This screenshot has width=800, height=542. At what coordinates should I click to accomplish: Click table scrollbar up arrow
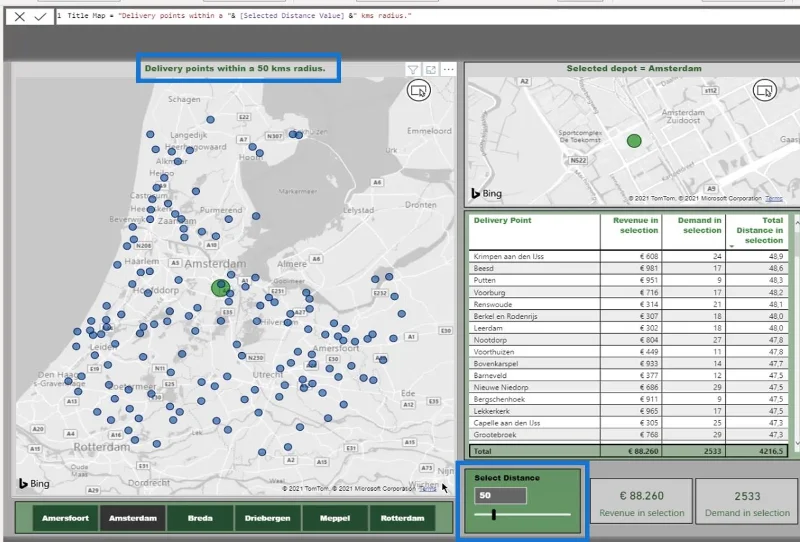[796, 223]
